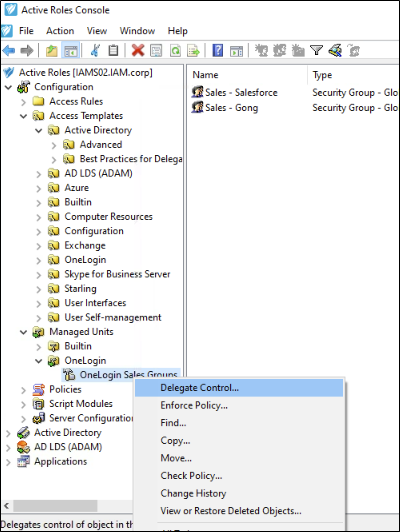Toggle the Show/Hide action pane icon
Viewport: 400px width, 532px height.
[x=236, y=51]
